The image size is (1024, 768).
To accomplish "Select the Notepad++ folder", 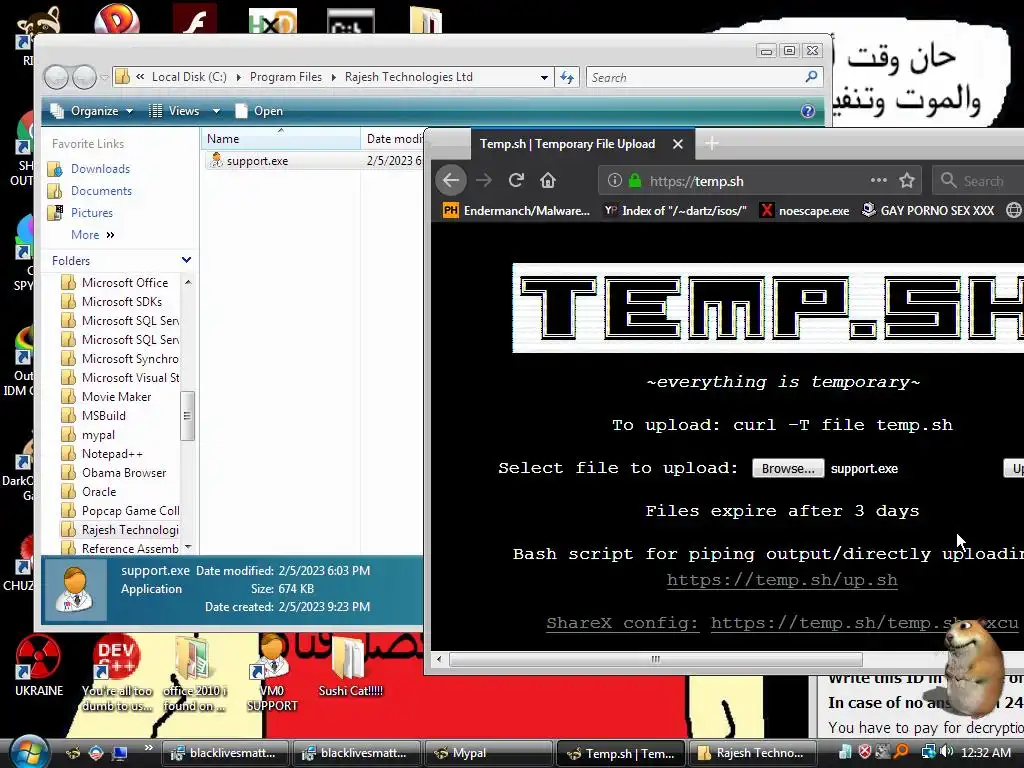I will pos(112,454).
